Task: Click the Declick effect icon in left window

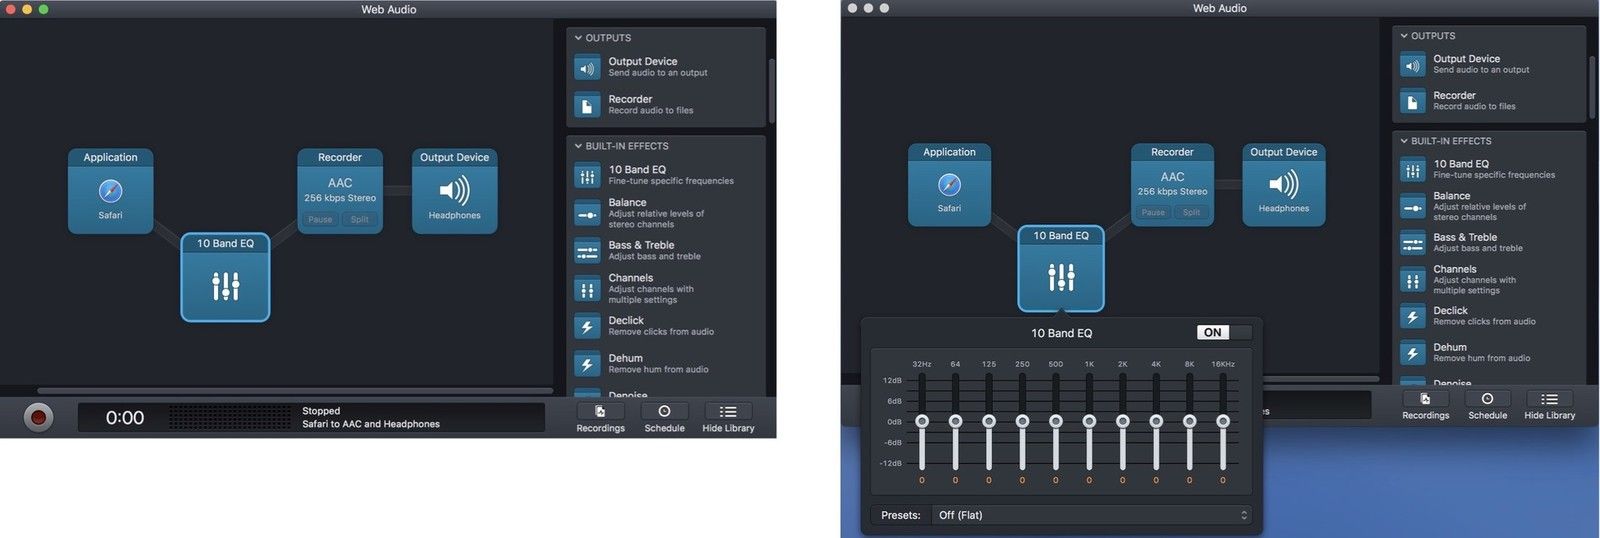Action: (587, 326)
